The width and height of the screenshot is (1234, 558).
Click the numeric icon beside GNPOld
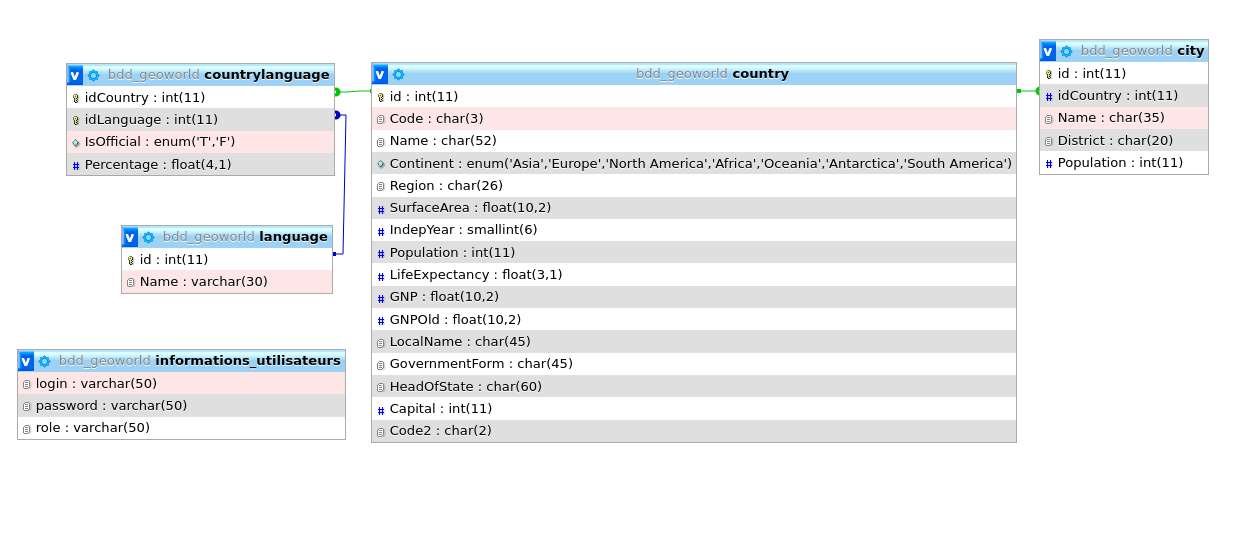(381, 321)
